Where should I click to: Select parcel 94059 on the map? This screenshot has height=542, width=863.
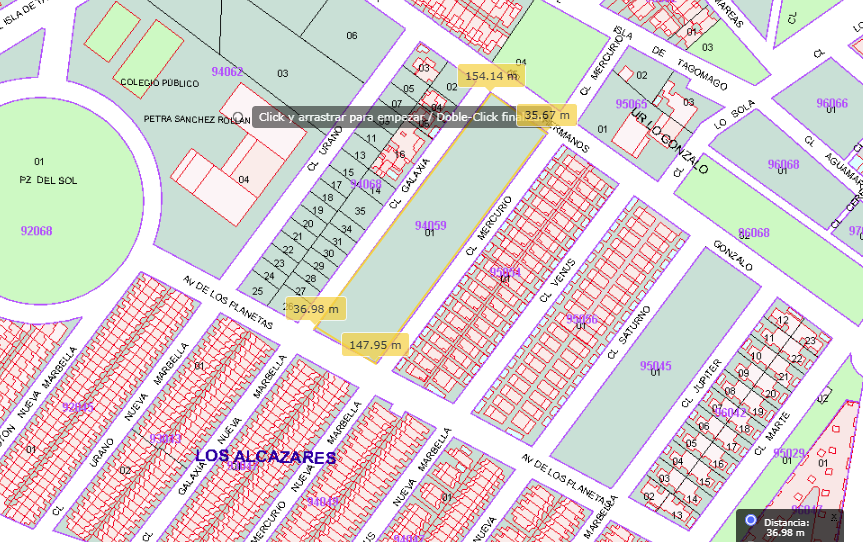(x=430, y=226)
